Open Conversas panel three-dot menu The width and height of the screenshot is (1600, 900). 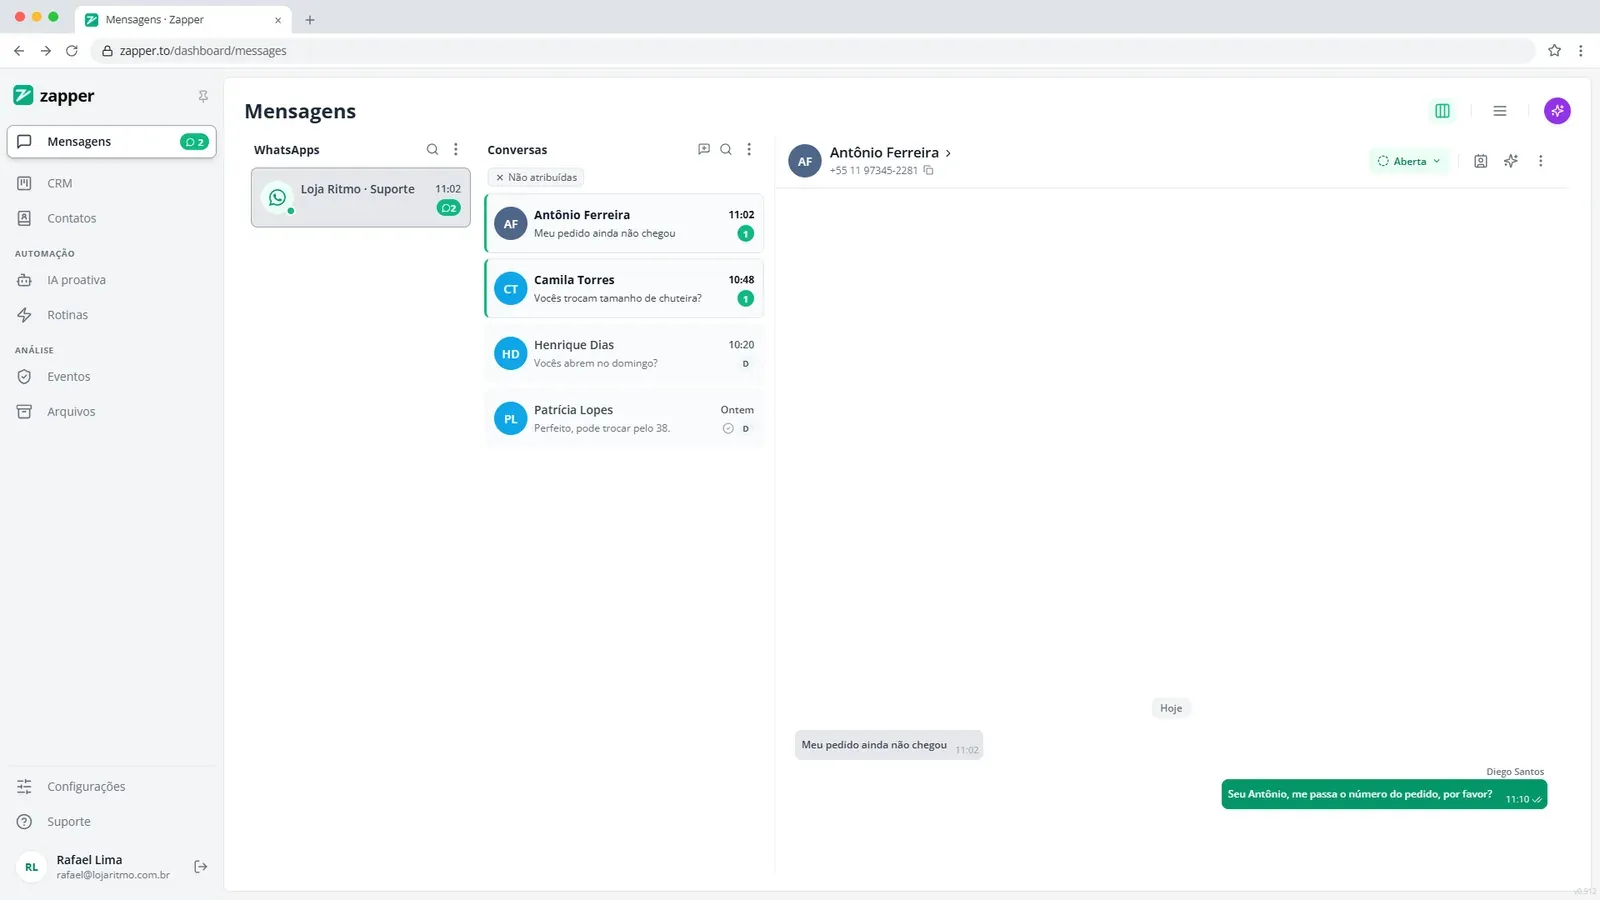coord(749,149)
